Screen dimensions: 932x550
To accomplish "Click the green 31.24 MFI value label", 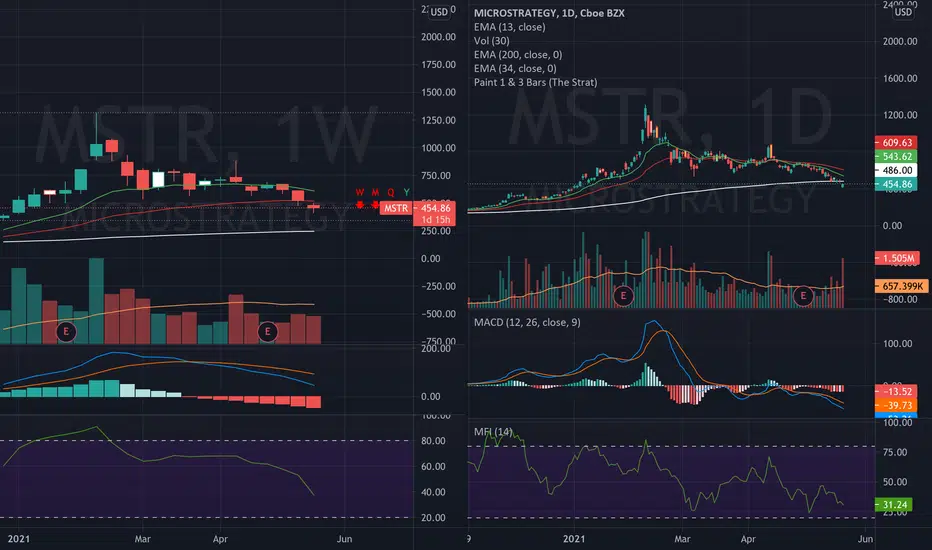I will coord(894,505).
